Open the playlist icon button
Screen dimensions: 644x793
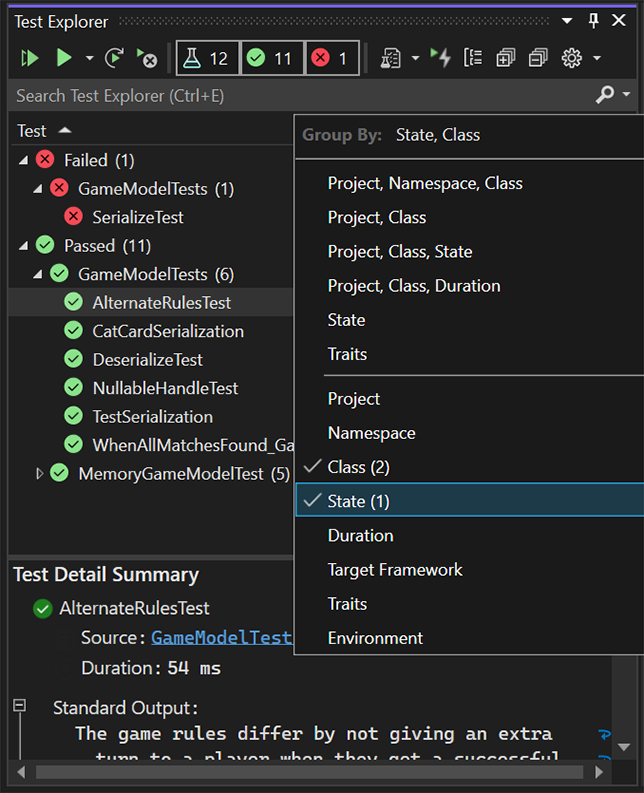[x=391, y=58]
